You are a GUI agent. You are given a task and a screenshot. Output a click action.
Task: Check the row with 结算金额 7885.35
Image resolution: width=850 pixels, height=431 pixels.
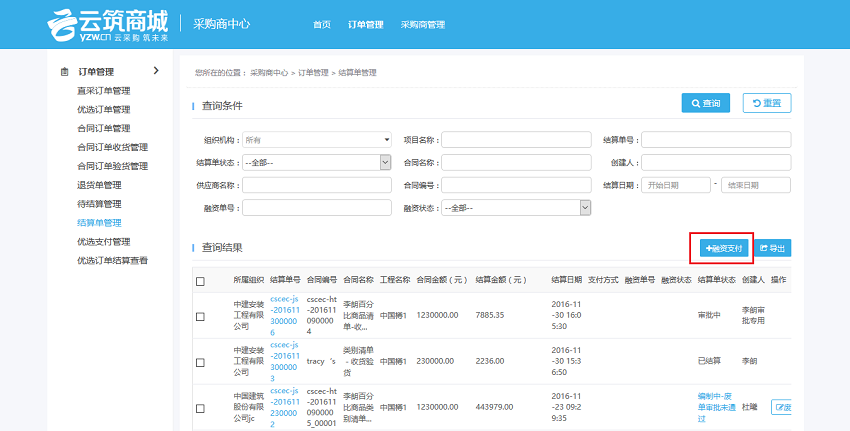tap(201, 317)
